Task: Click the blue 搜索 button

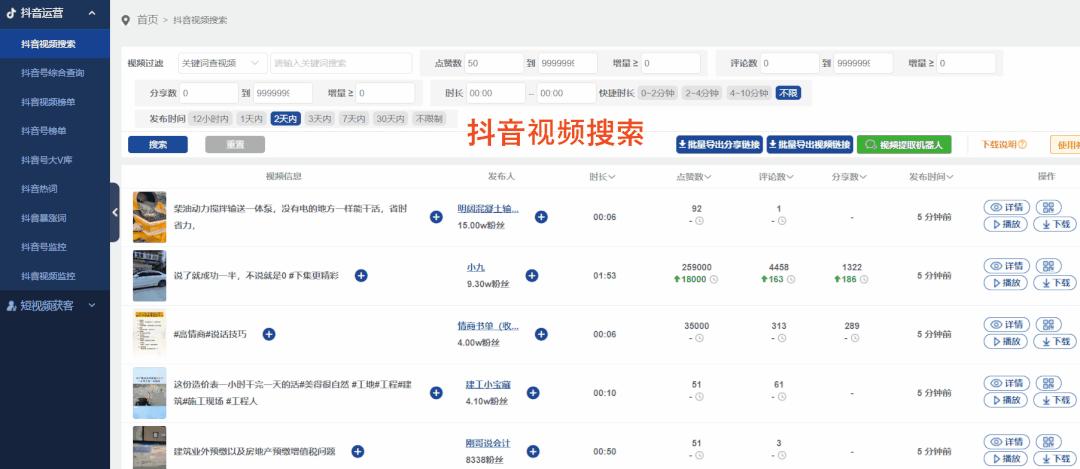Action: (x=158, y=145)
